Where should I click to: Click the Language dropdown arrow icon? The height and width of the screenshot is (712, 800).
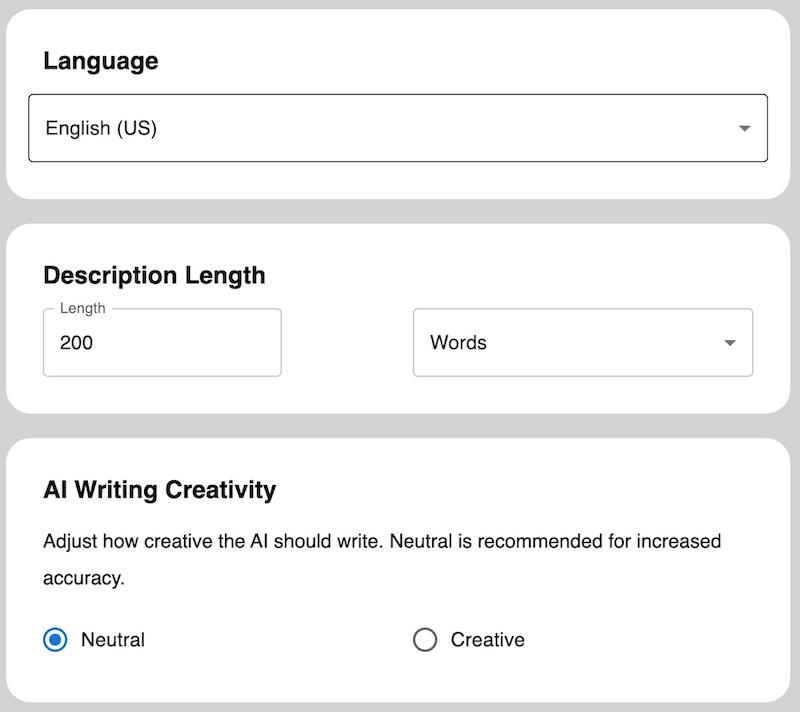[744, 128]
